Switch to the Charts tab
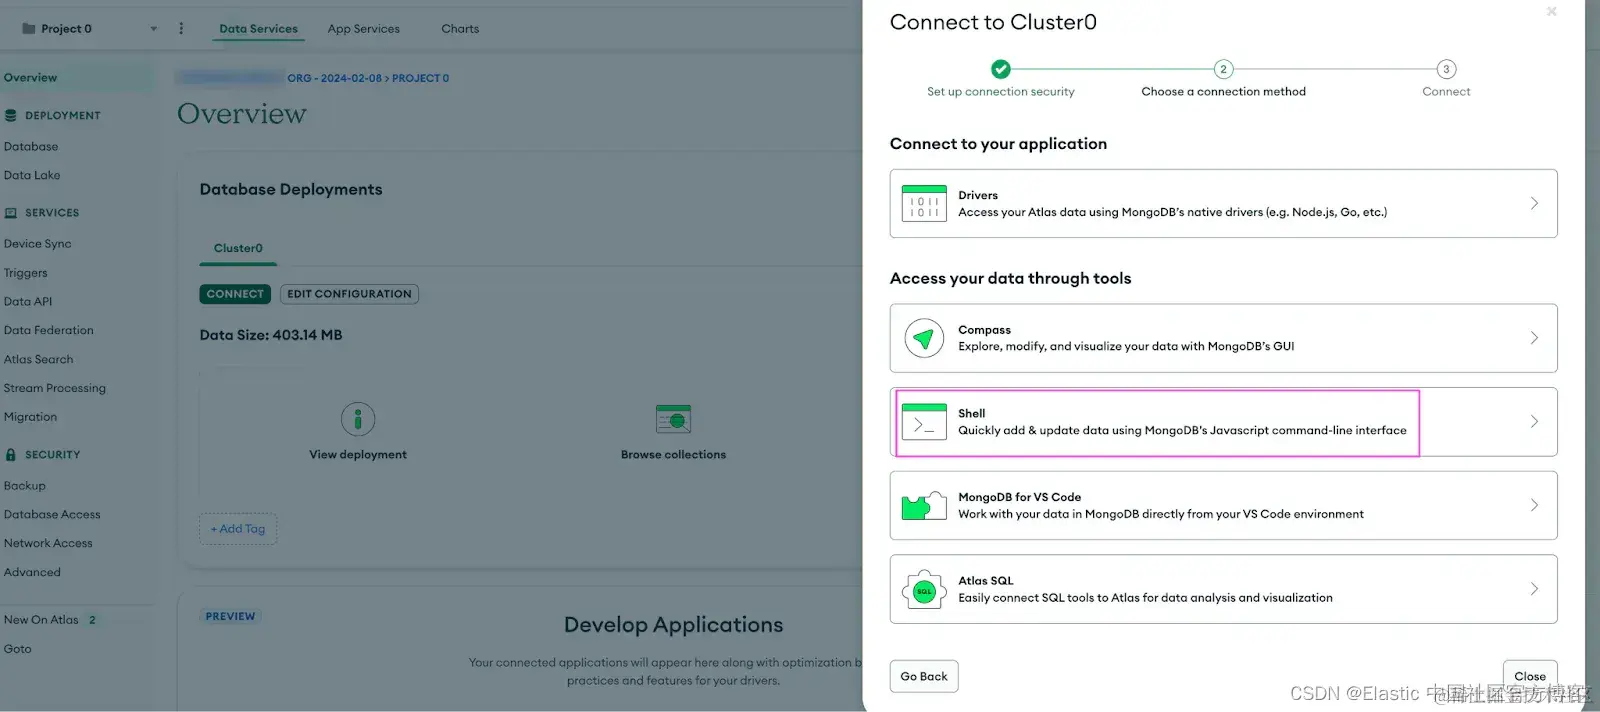 [x=460, y=29]
